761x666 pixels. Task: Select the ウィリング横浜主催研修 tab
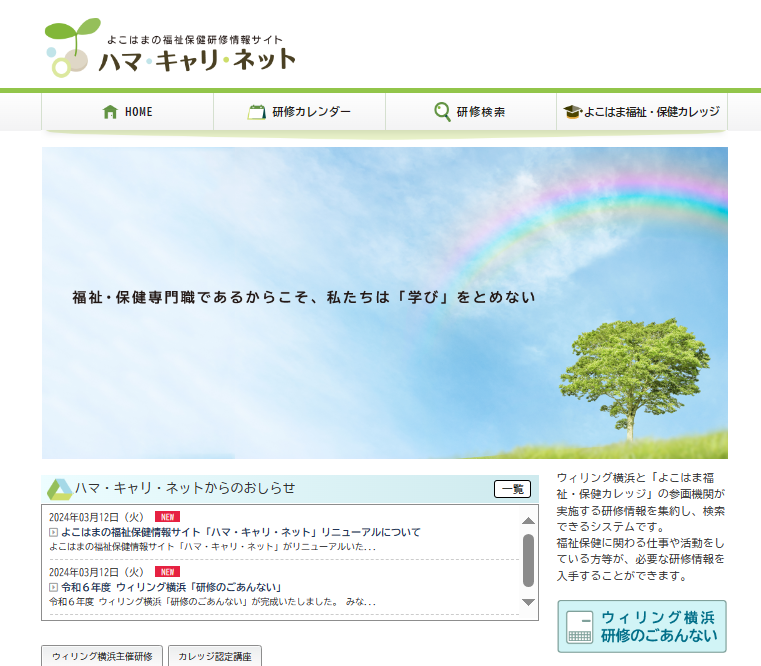tap(102, 656)
